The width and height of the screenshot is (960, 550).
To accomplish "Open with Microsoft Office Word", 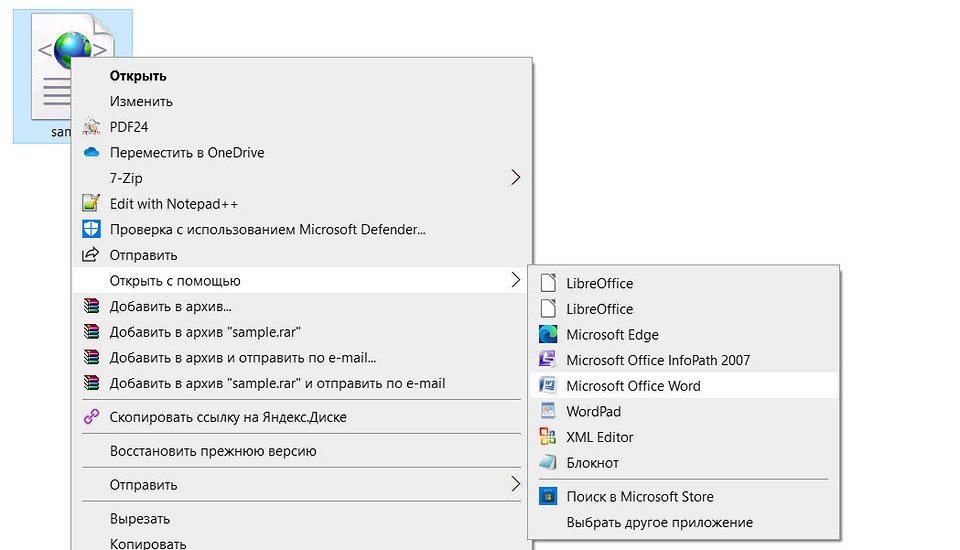I will pos(683,386).
